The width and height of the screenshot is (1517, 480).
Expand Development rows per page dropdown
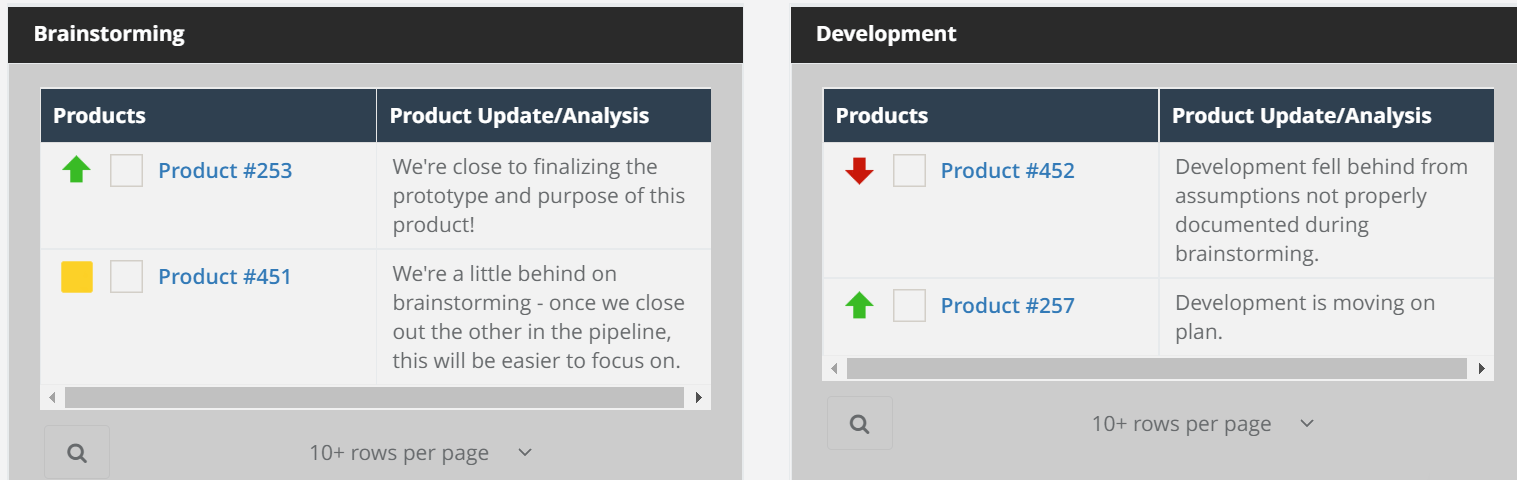[x=1307, y=424]
